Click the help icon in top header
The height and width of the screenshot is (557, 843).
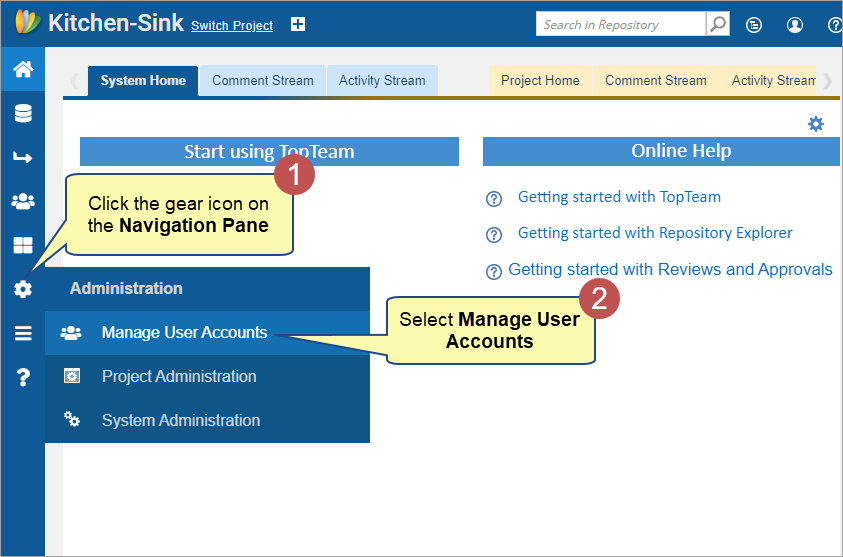835,25
